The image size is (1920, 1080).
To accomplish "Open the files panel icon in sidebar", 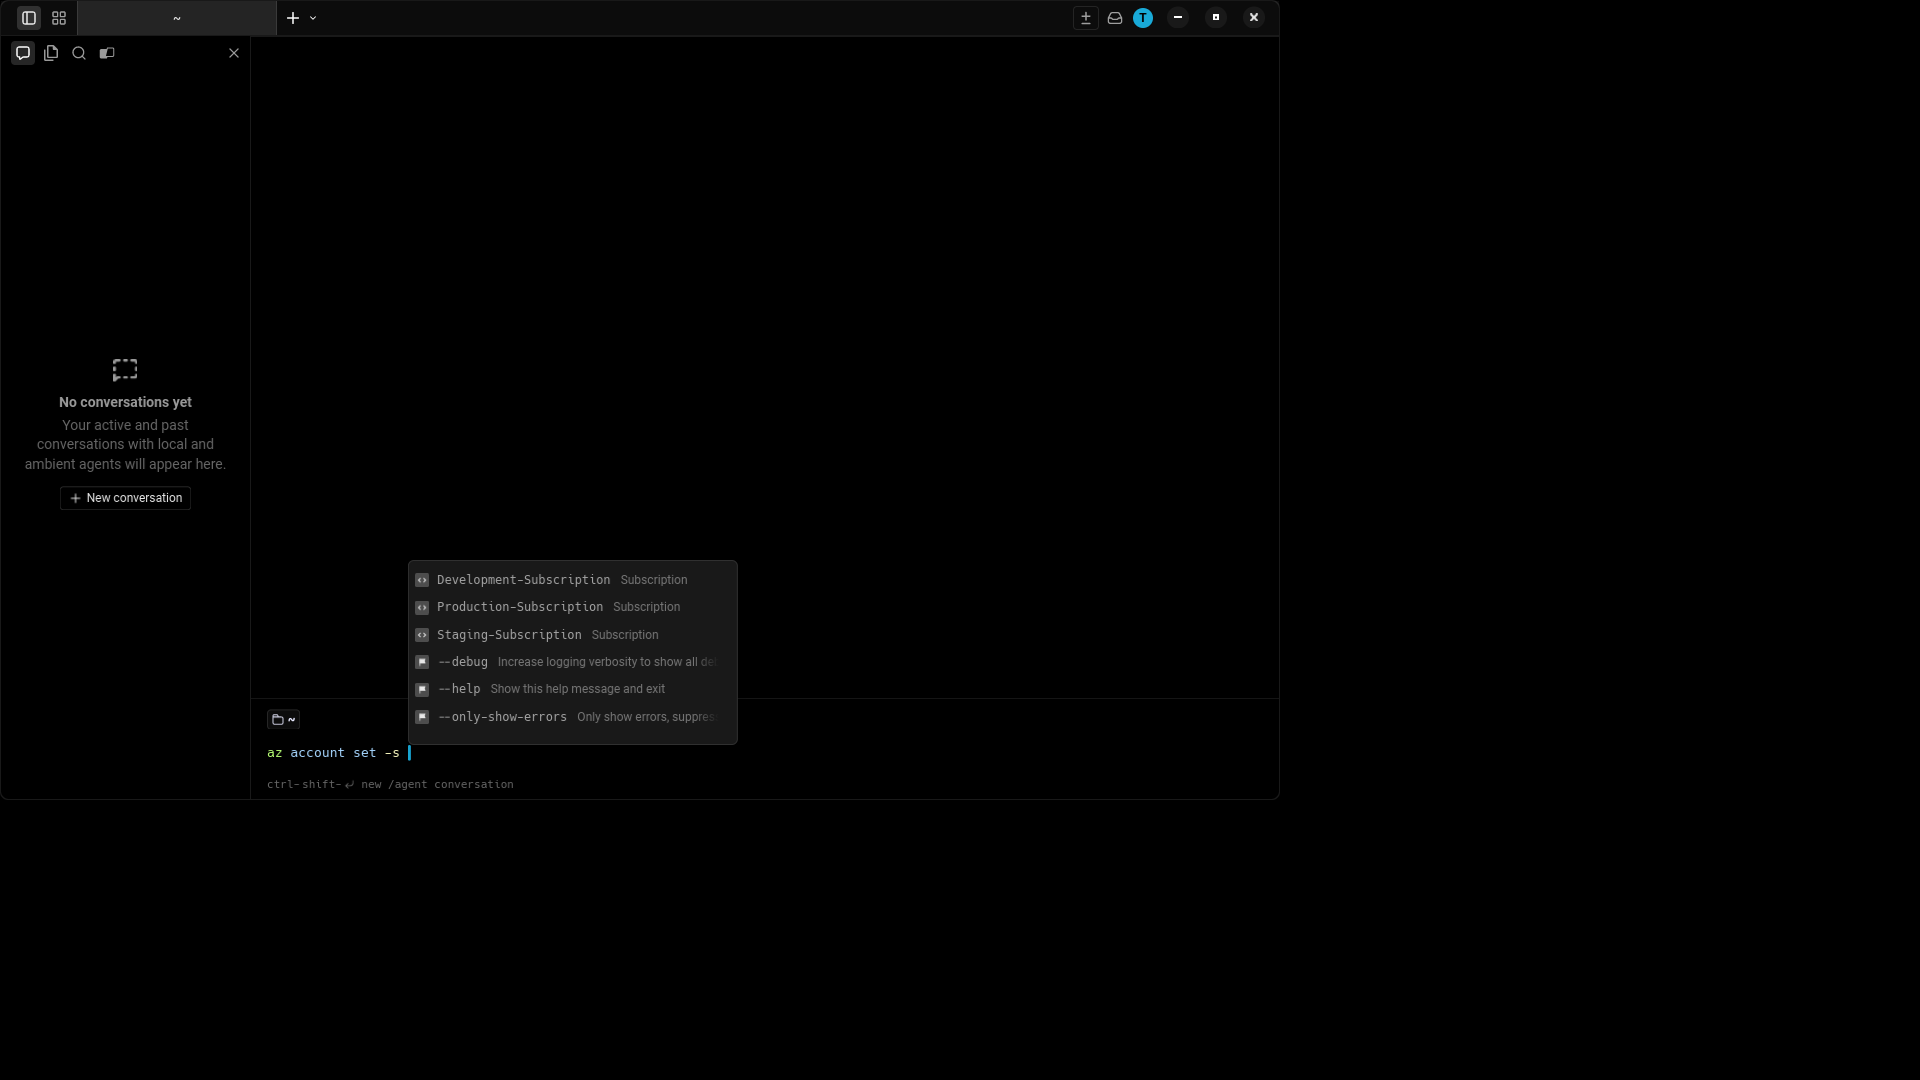I will coord(51,53).
